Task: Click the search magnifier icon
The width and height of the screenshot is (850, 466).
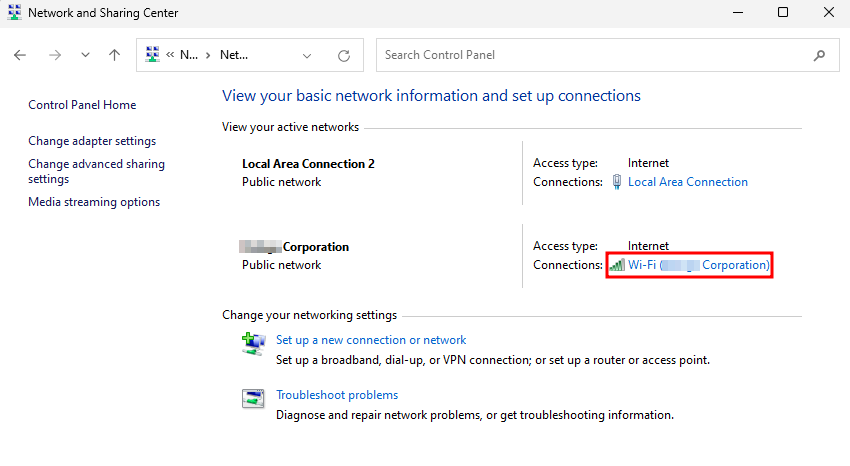Action: (x=820, y=56)
